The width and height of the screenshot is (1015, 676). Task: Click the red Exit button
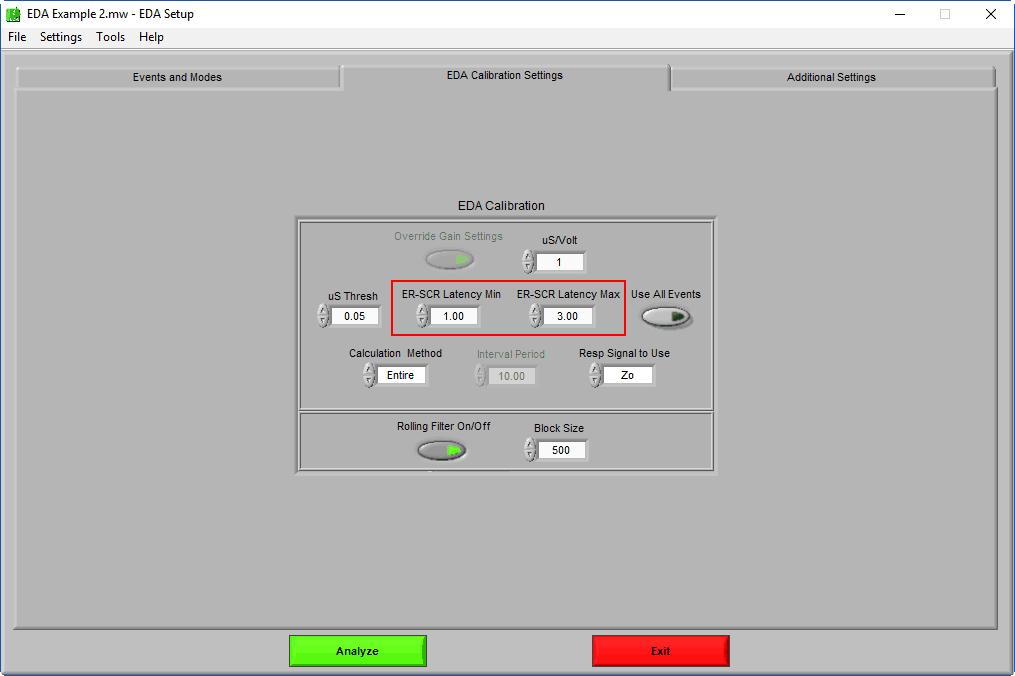point(660,651)
